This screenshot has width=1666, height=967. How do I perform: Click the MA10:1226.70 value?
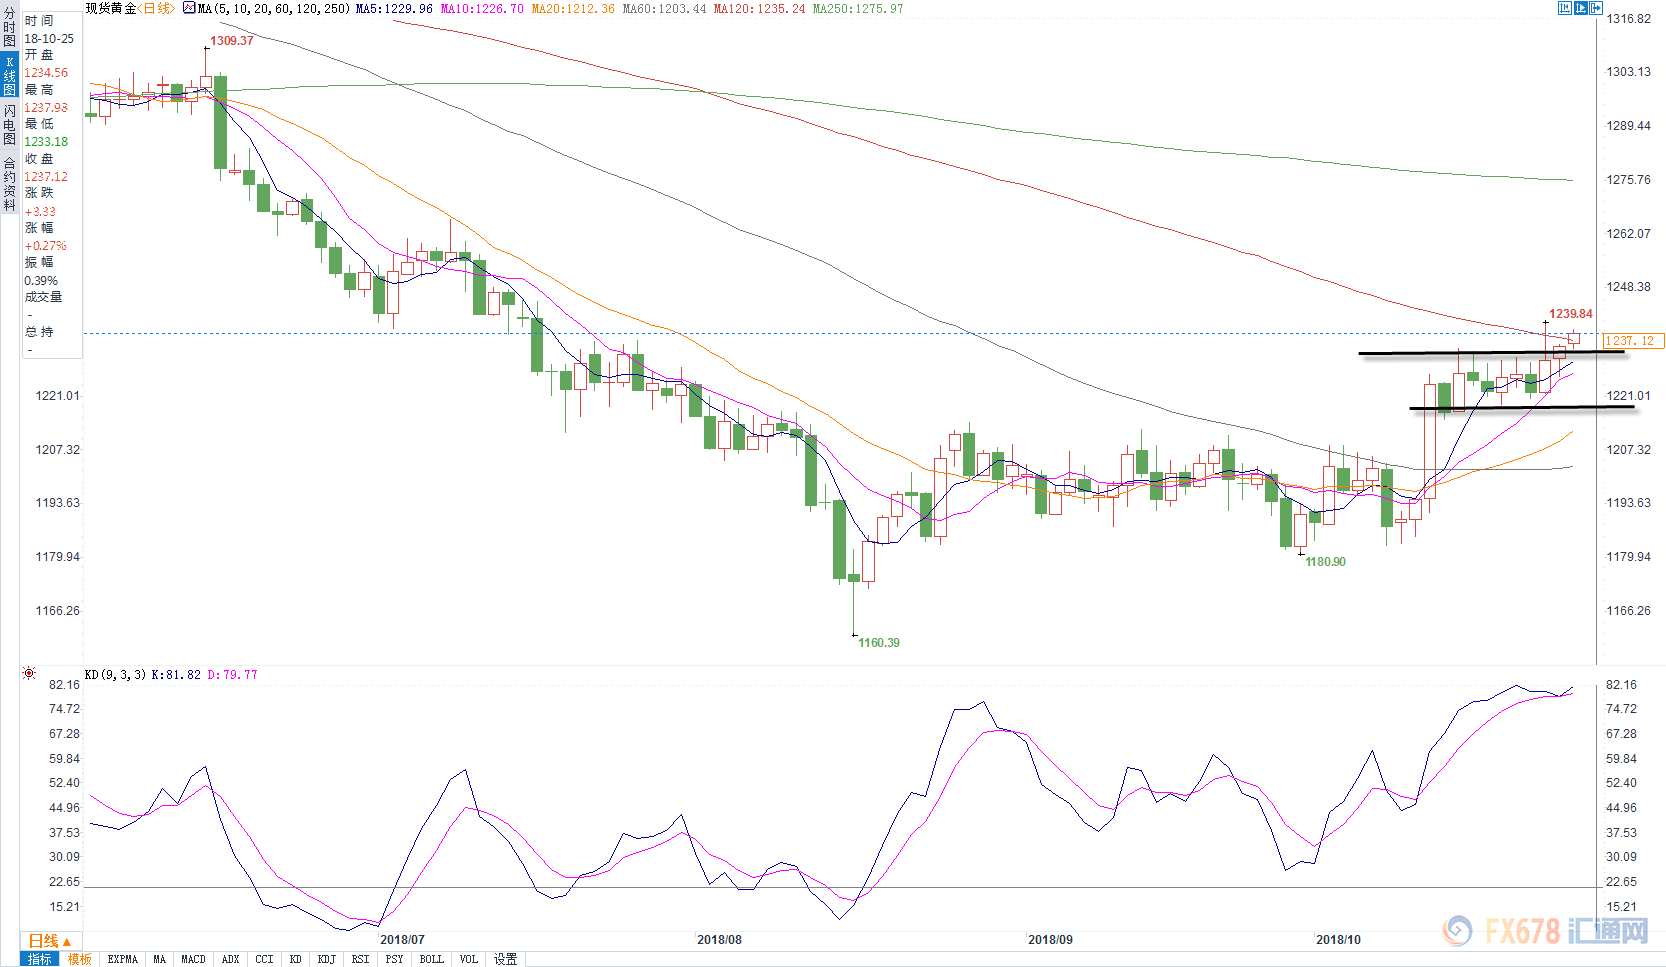click(482, 8)
